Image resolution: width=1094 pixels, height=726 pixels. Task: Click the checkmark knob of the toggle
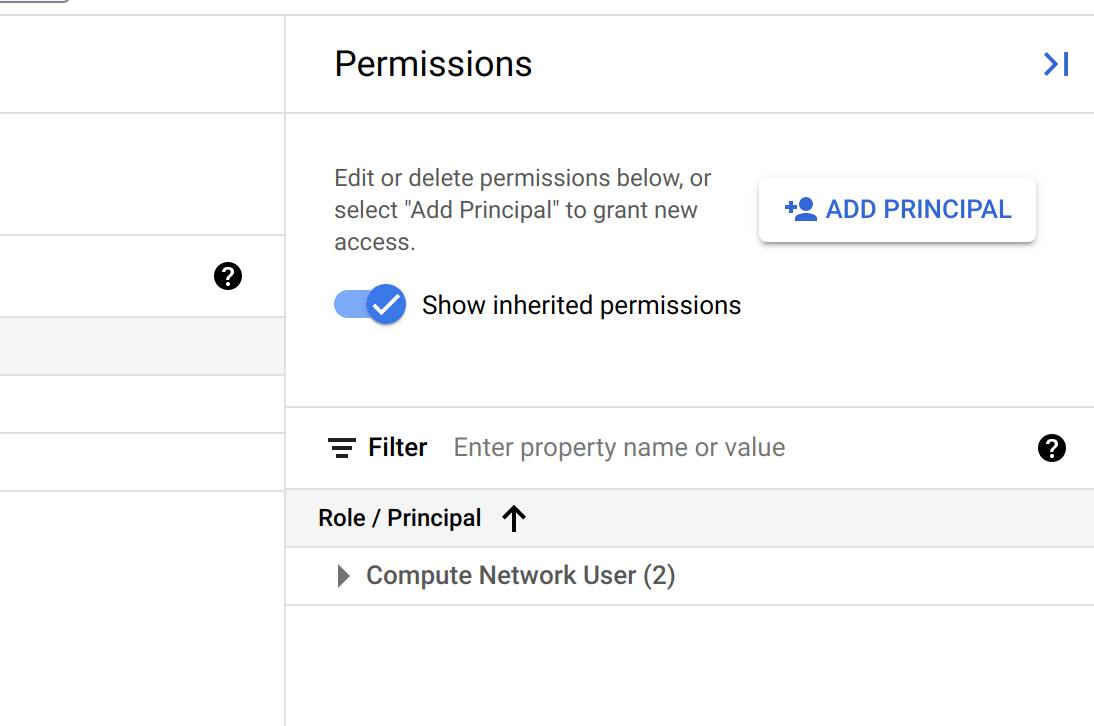pos(386,304)
